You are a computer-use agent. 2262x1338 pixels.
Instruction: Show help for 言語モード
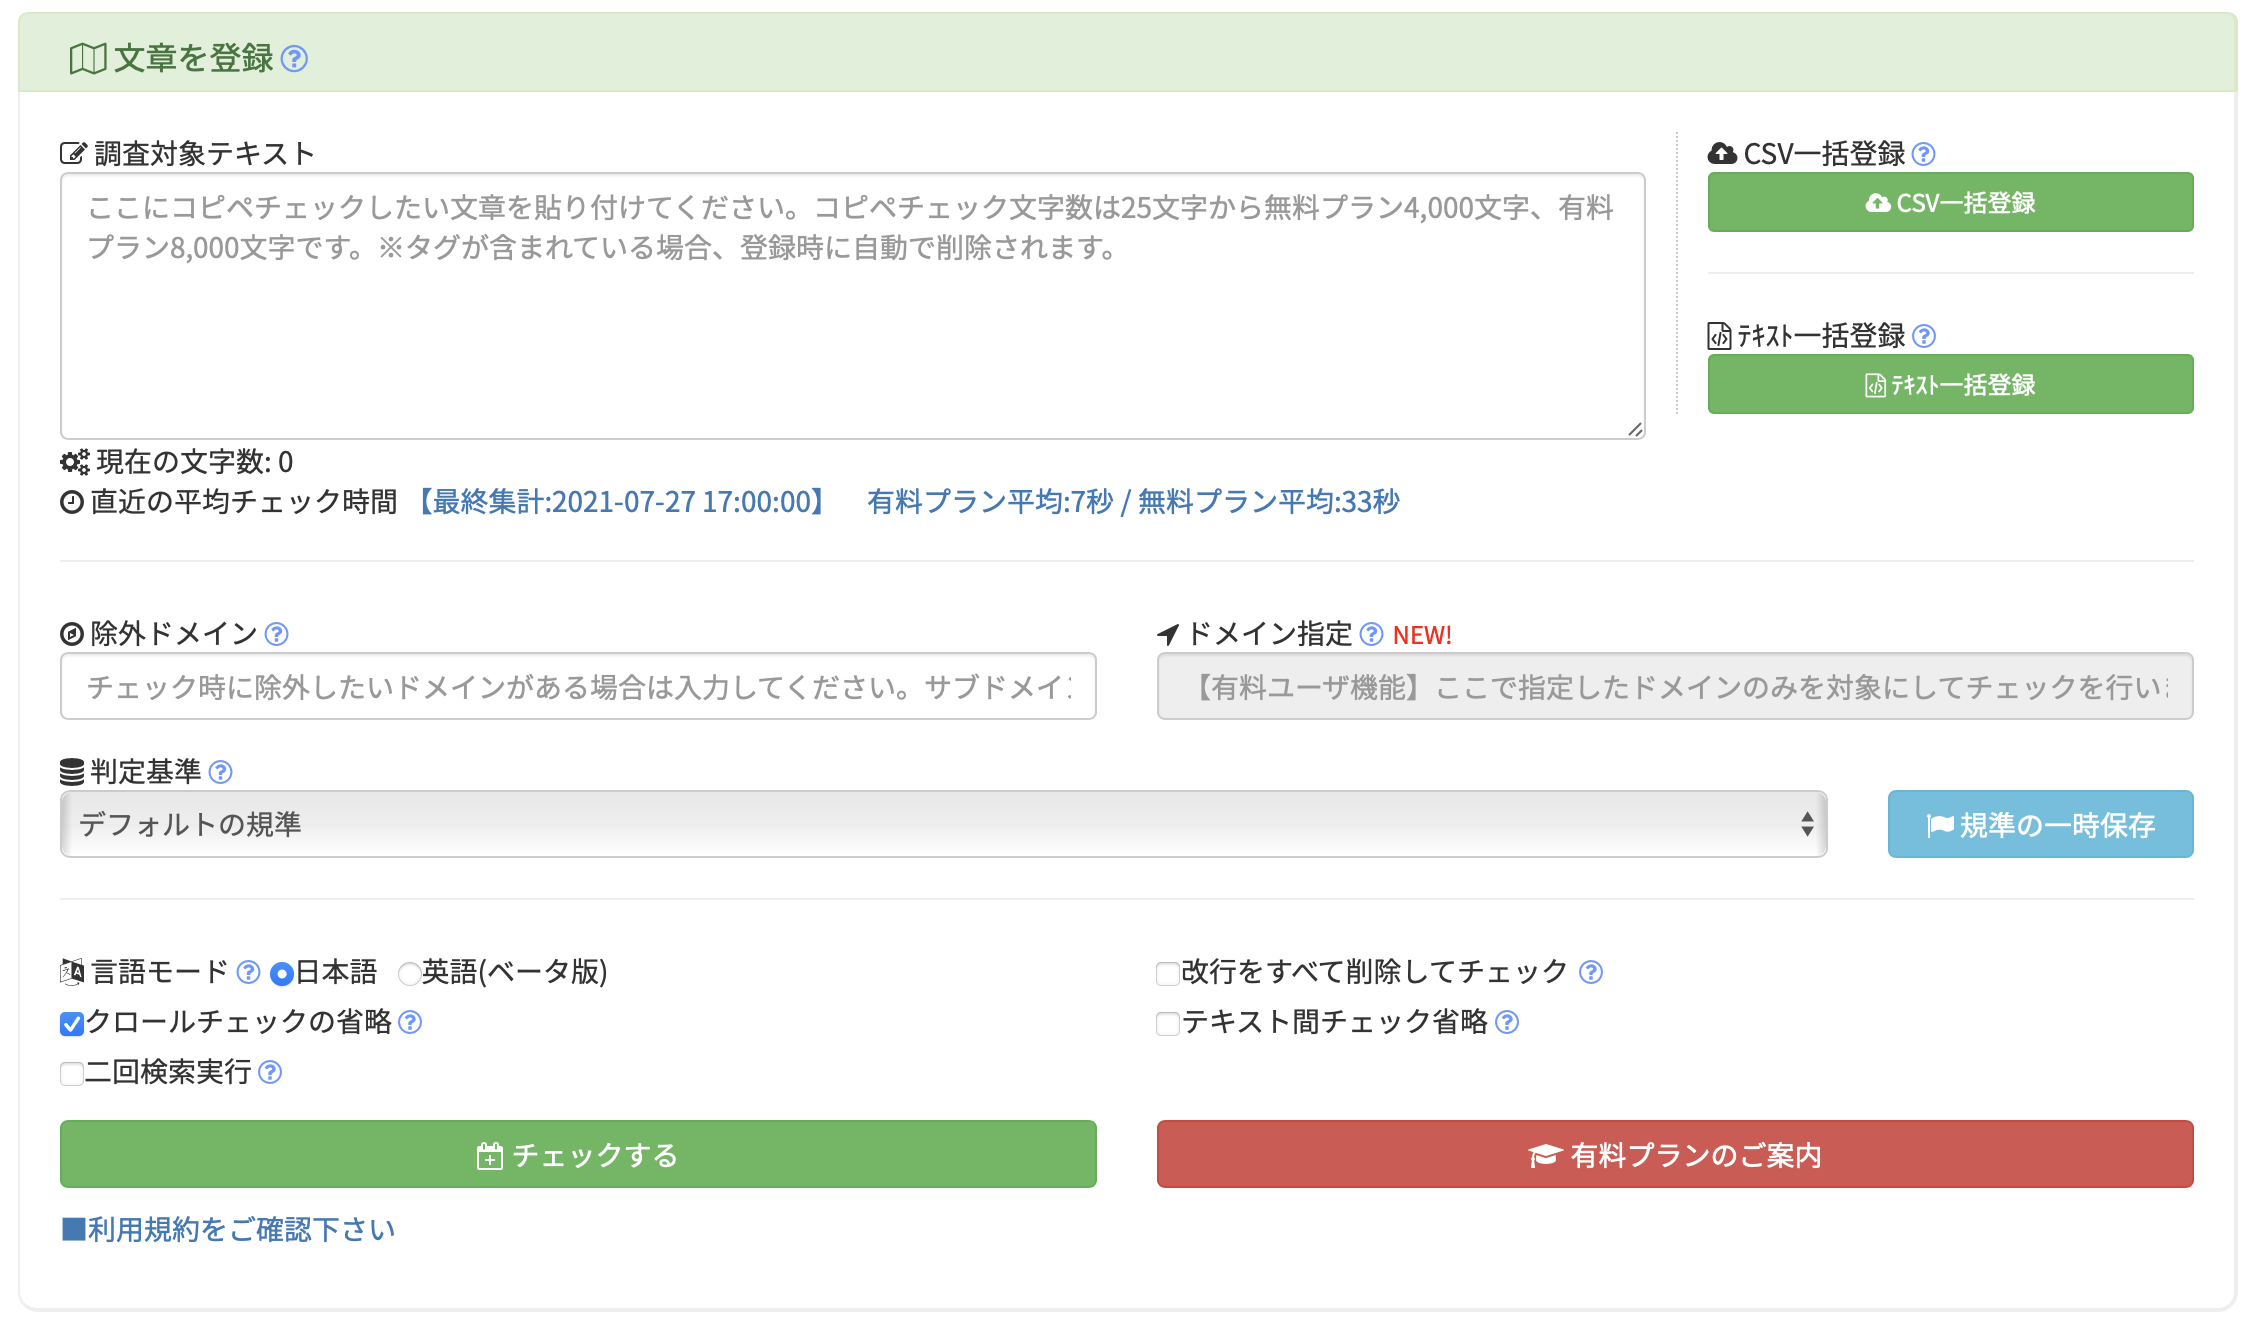pyautogui.click(x=248, y=972)
